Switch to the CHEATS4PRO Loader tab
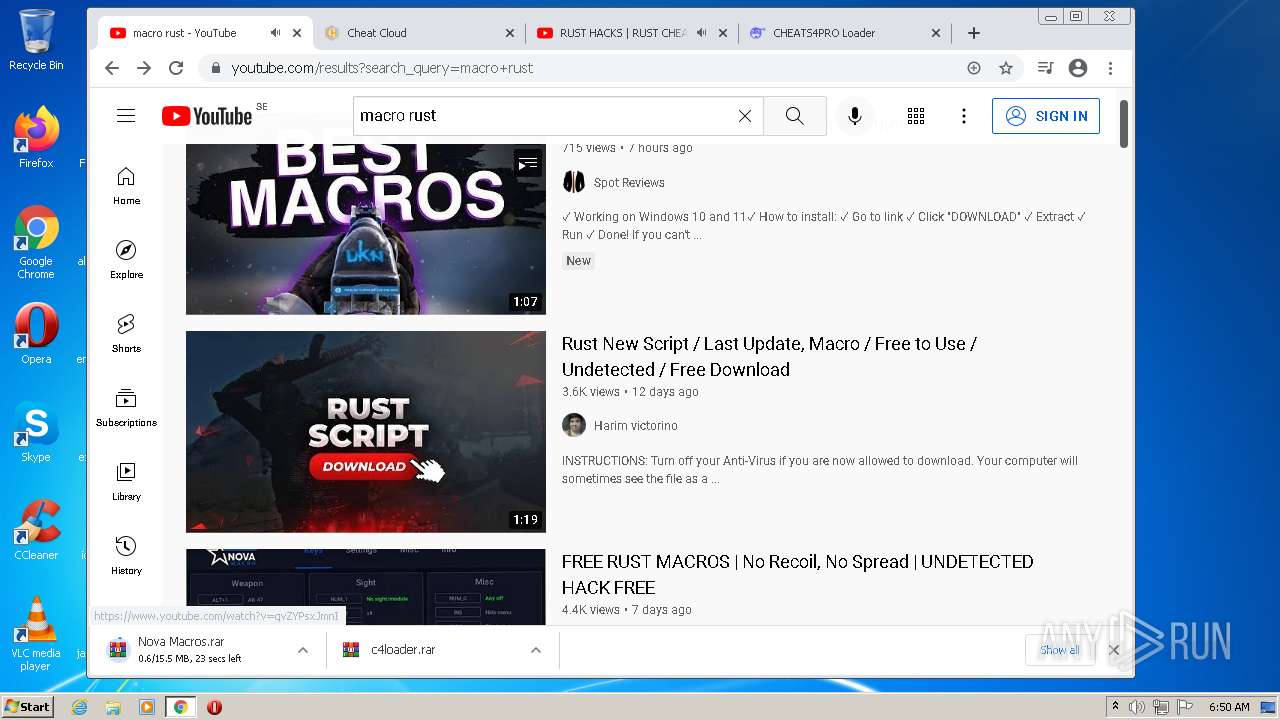This screenshot has width=1280, height=720. (x=846, y=33)
